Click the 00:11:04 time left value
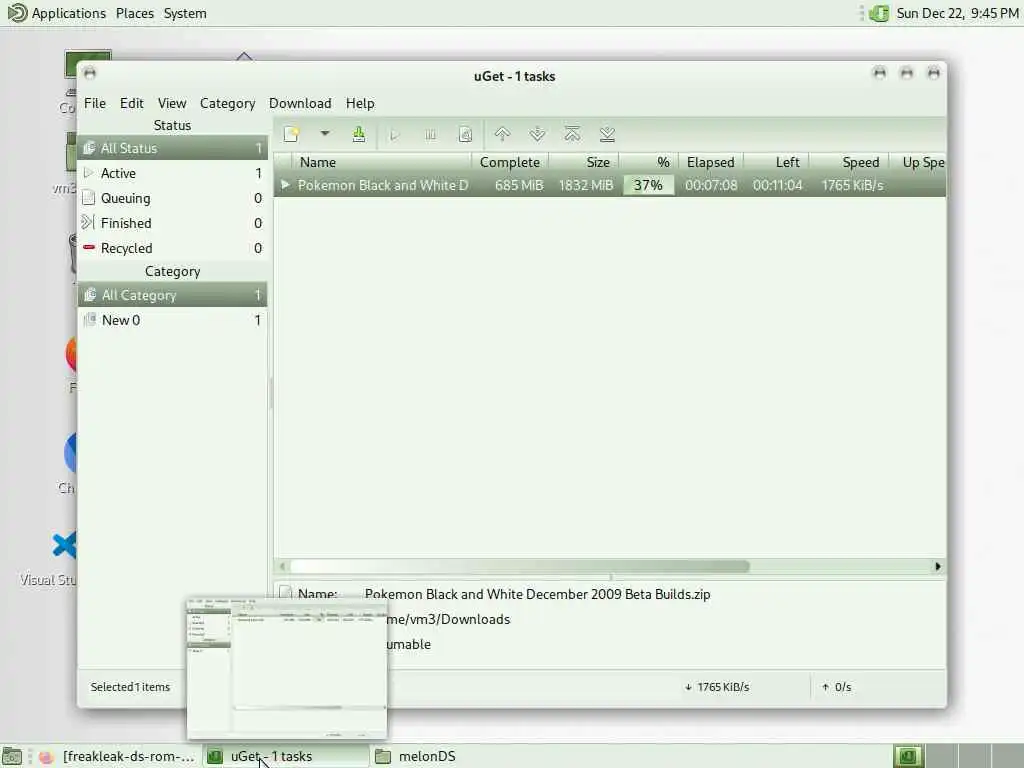This screenshot has height=768, width=1024. click(777, 185)
